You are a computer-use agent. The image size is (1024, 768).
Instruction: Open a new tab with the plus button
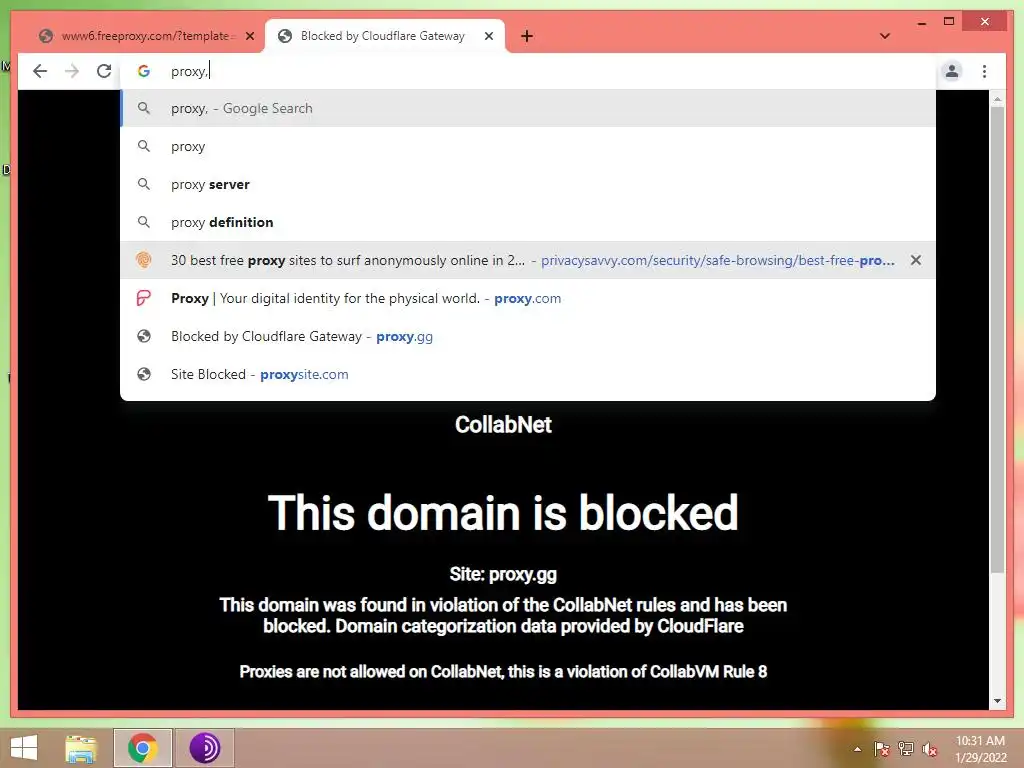click(527, 36)
